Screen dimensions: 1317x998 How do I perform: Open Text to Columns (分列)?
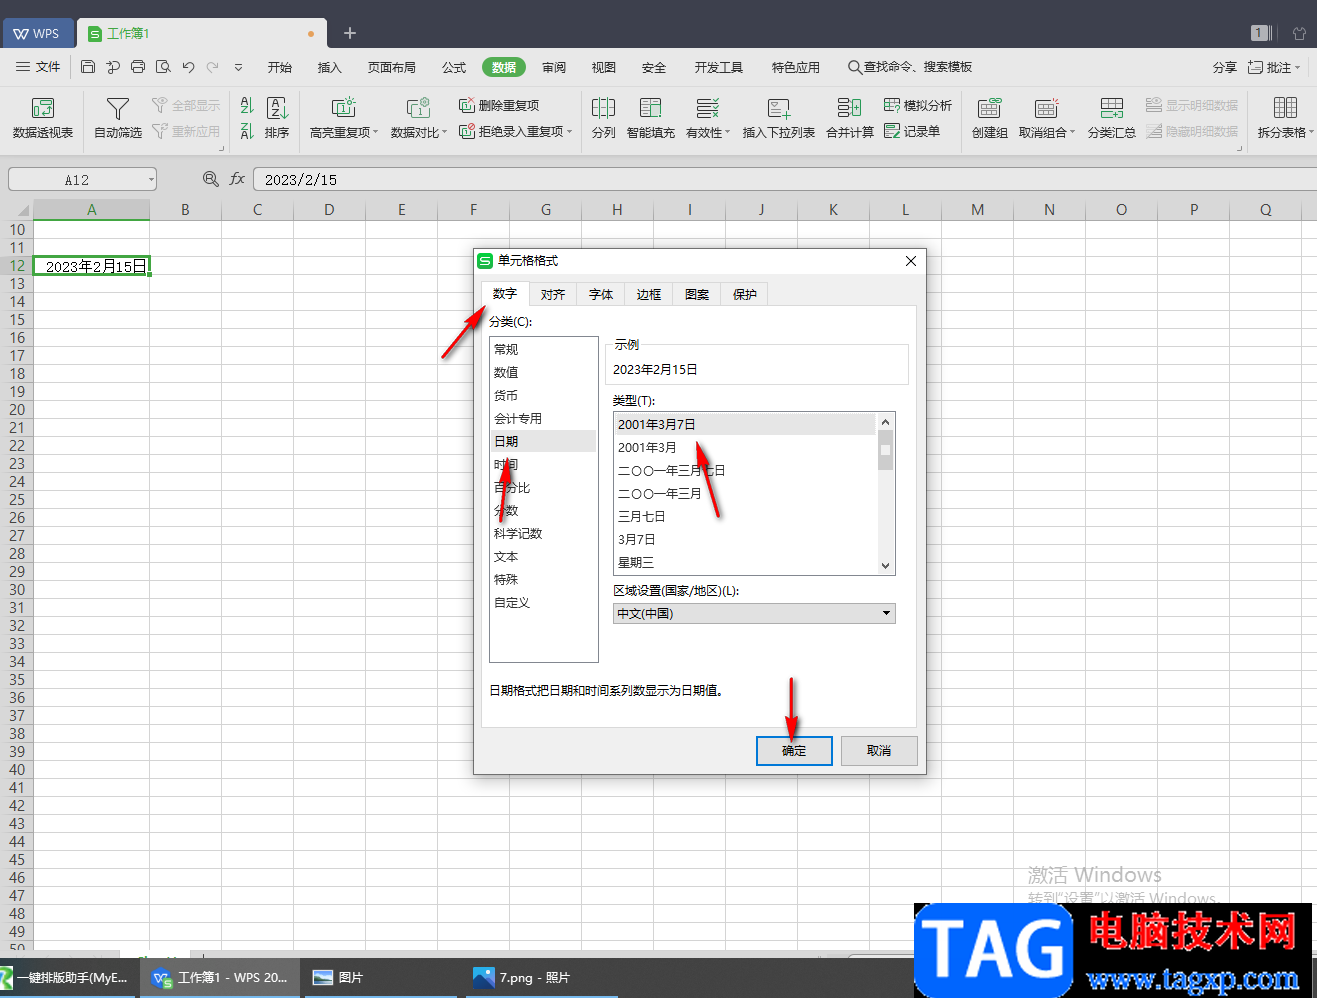[603, 118]
